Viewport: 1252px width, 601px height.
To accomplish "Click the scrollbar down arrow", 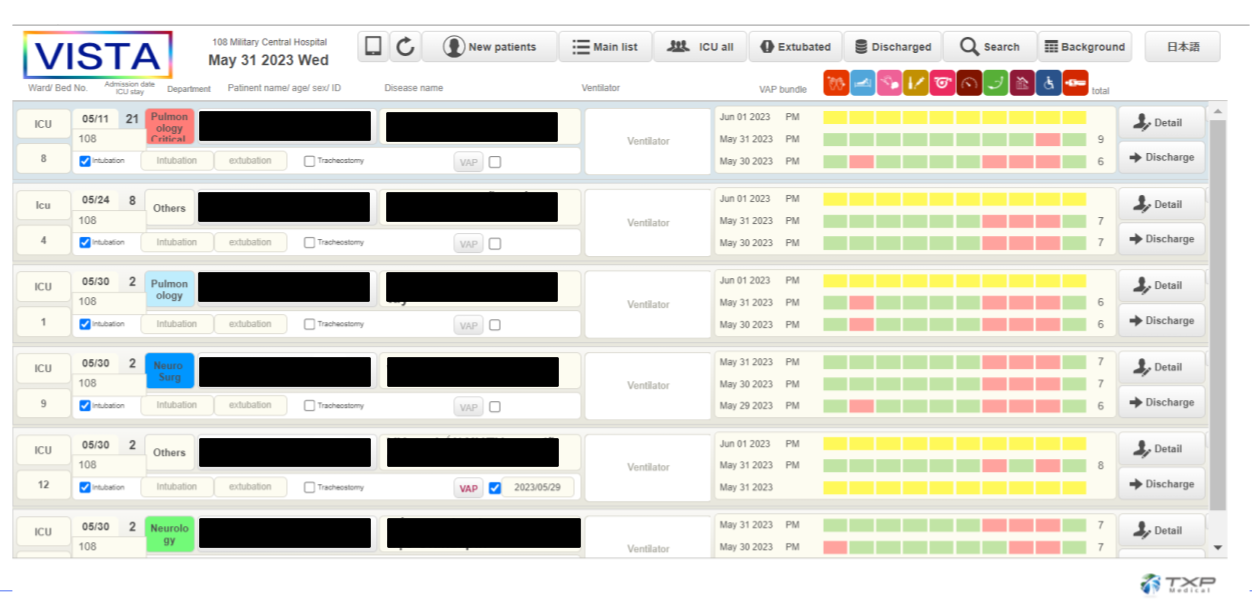I will pos(1217,548).
